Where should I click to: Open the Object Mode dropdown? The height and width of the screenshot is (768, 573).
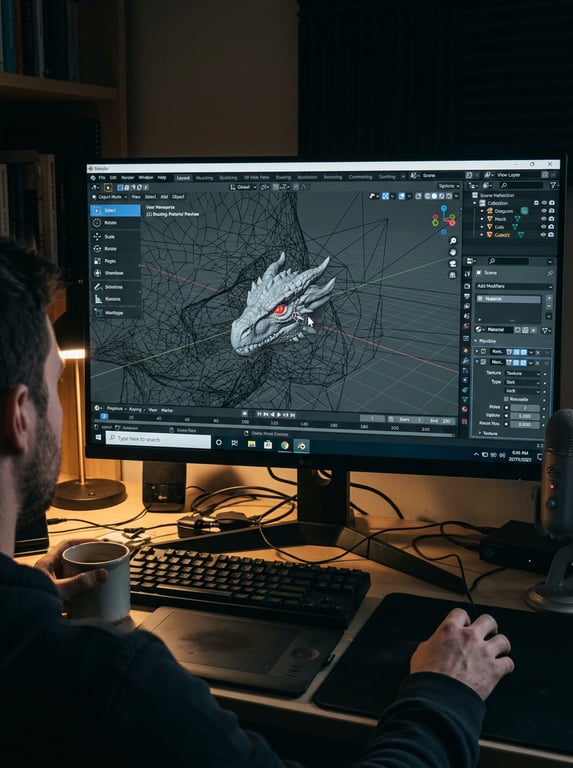point(110,197)
